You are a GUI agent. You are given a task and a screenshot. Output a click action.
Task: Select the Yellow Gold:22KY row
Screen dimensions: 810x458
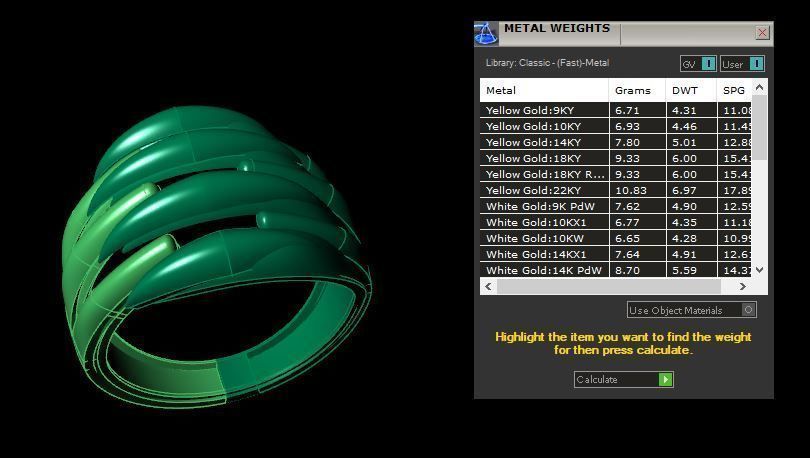pyautogui.click(x=616, y=190)
